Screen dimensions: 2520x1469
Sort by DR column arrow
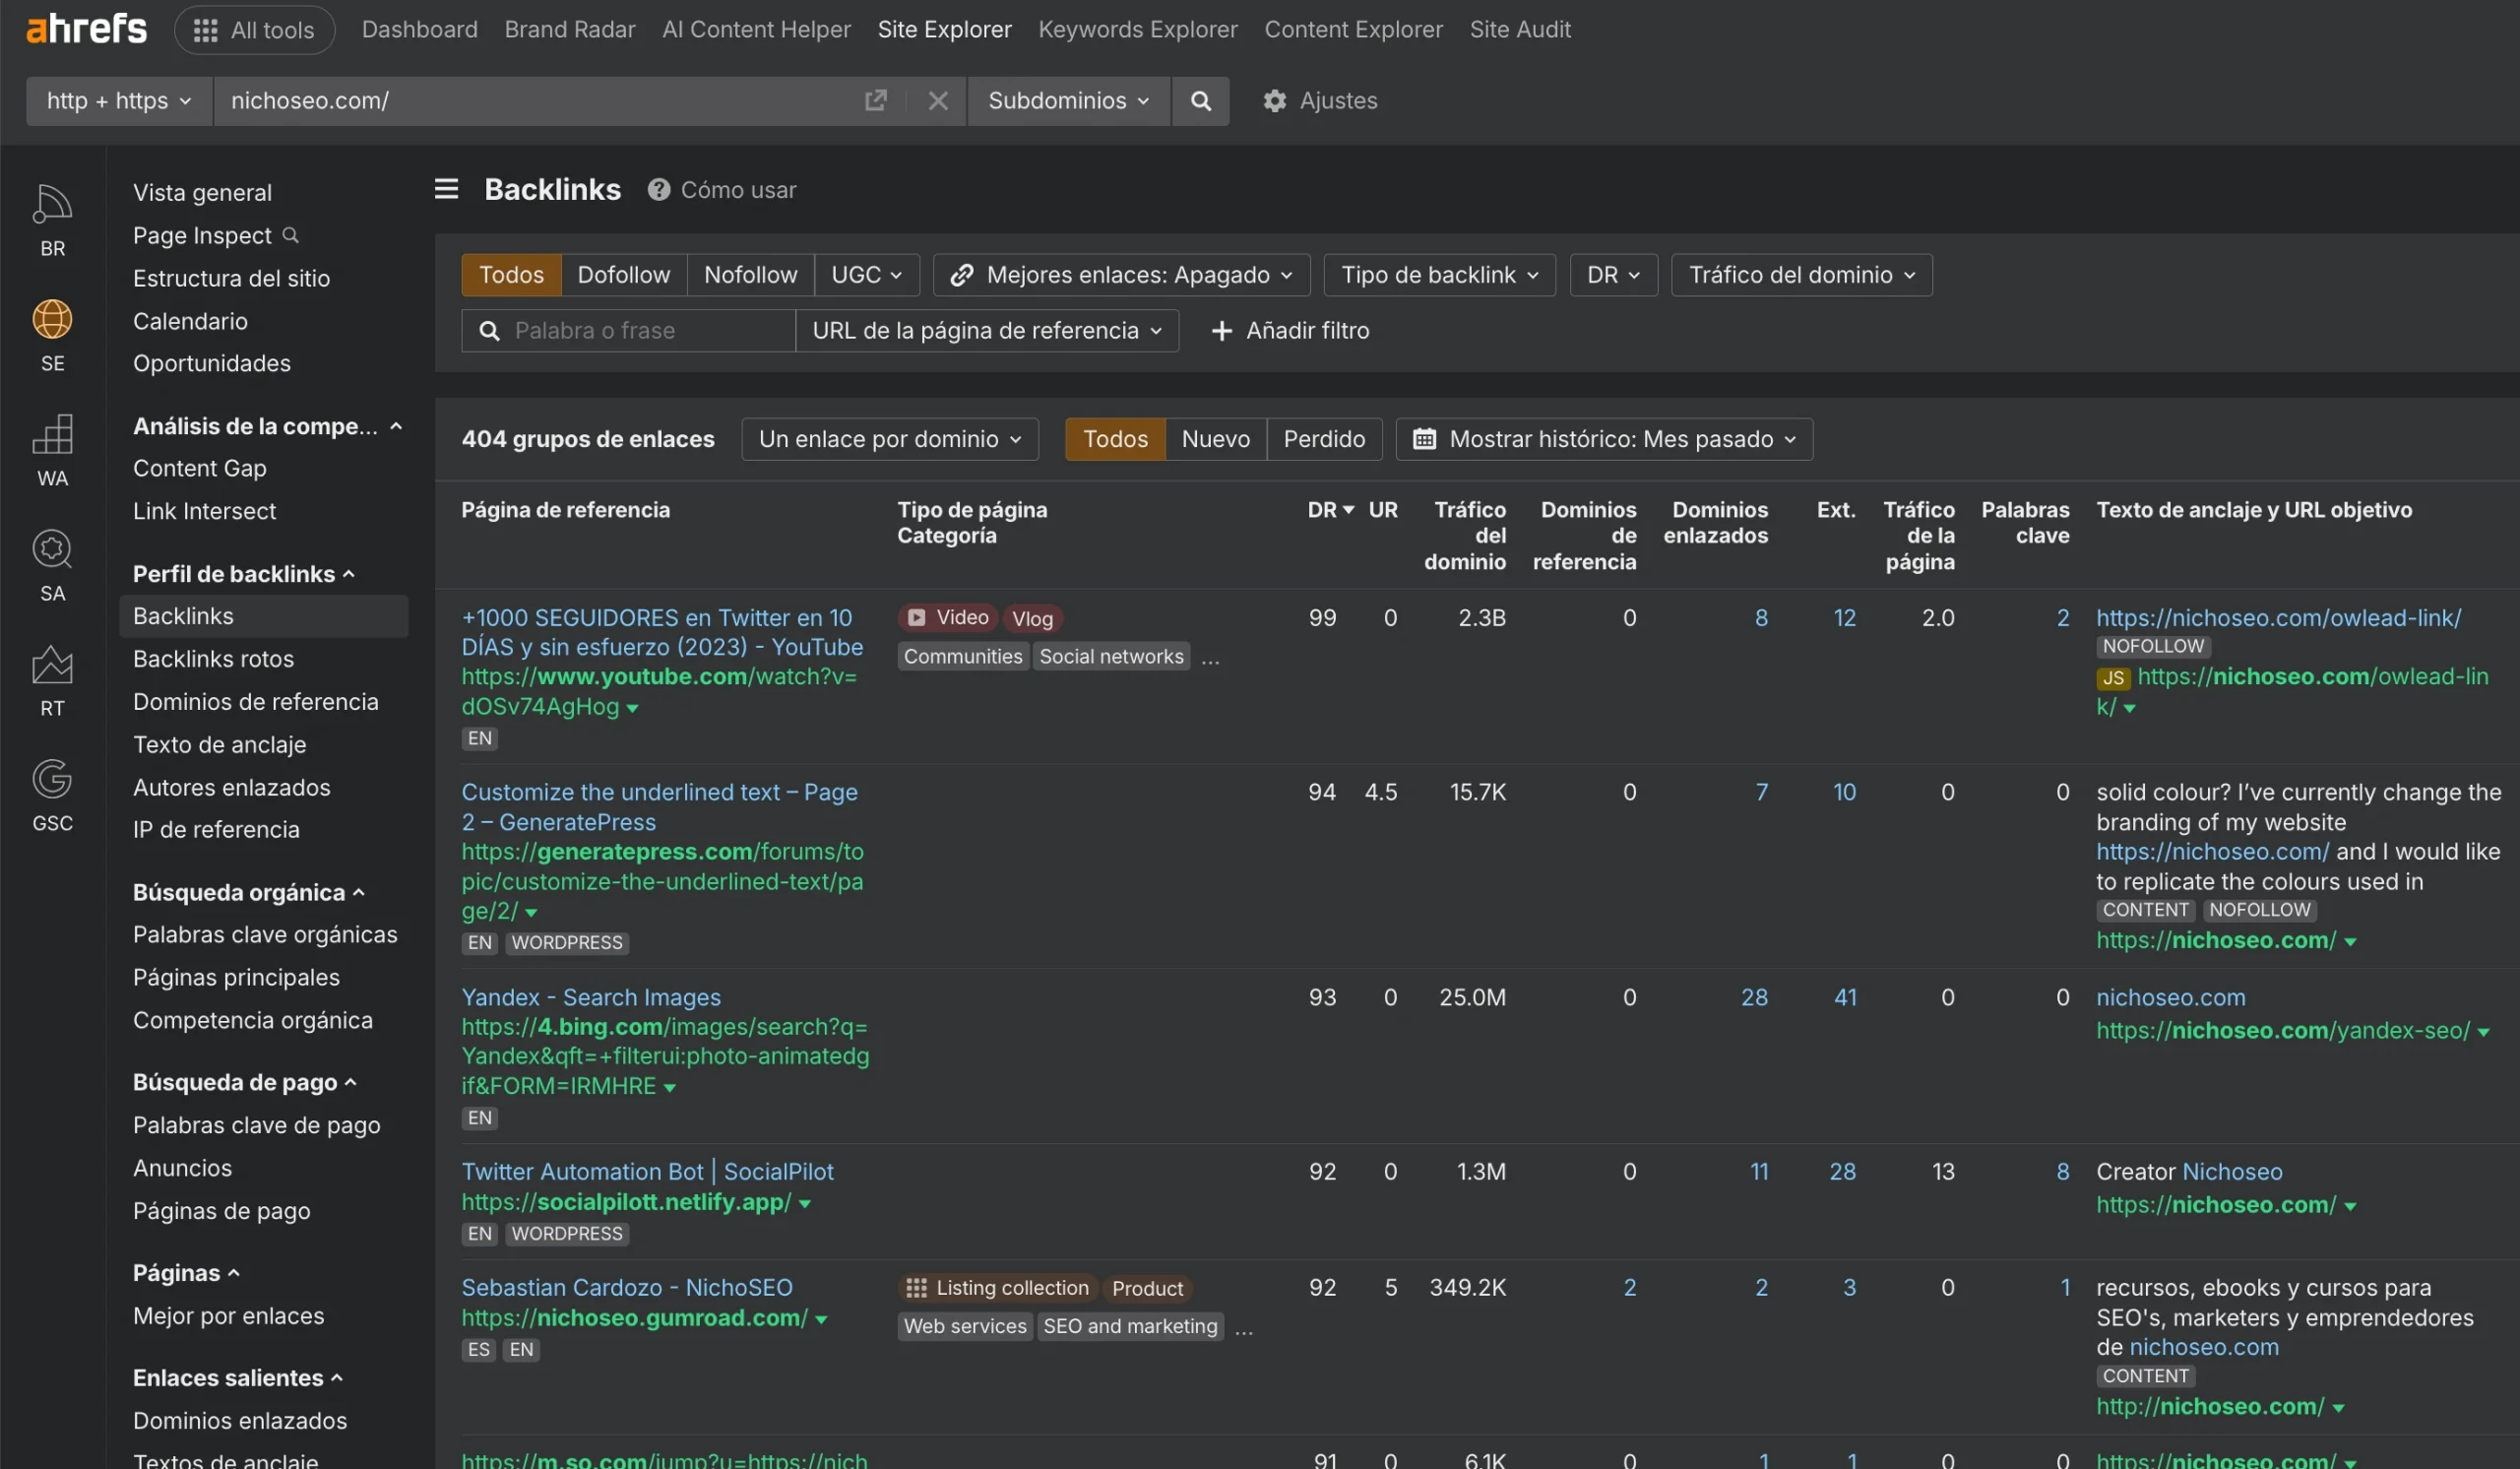pos(1348,510)
